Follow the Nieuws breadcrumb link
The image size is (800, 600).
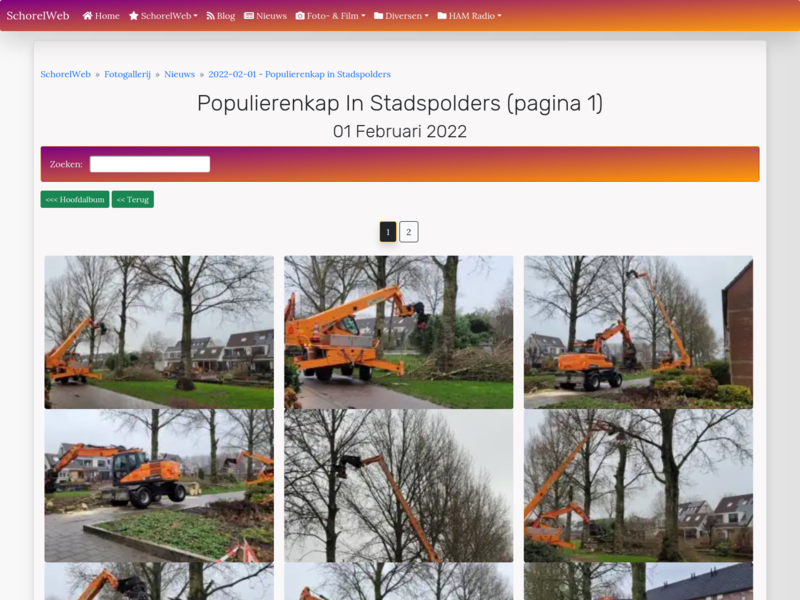coord(180,74)
